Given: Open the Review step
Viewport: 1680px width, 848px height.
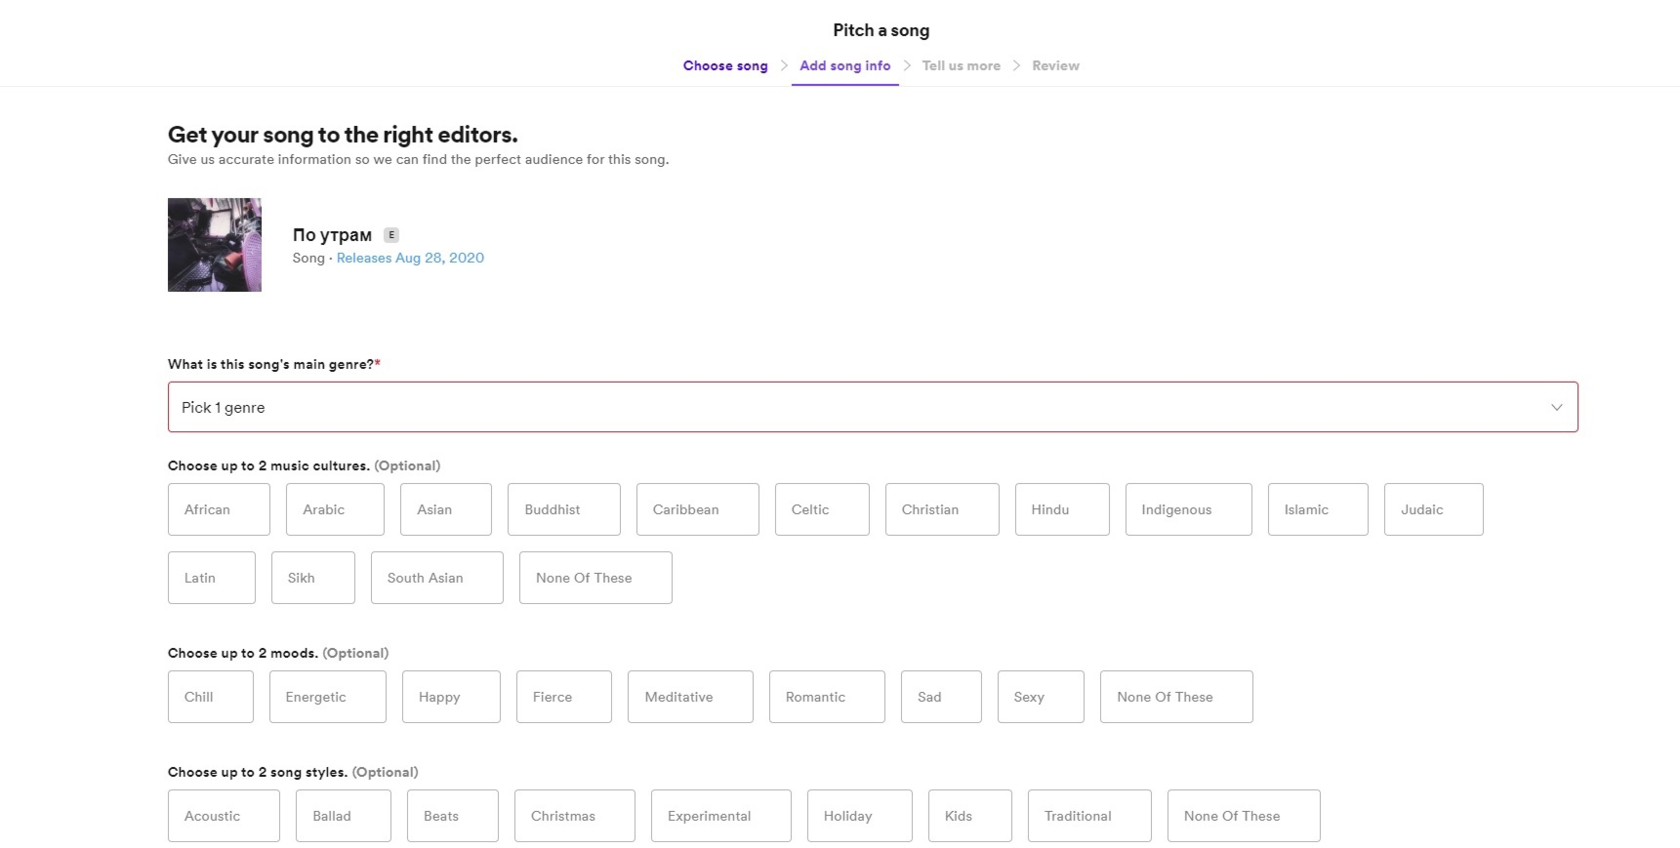Looking at the screenshot, I should pos(1055,66).
